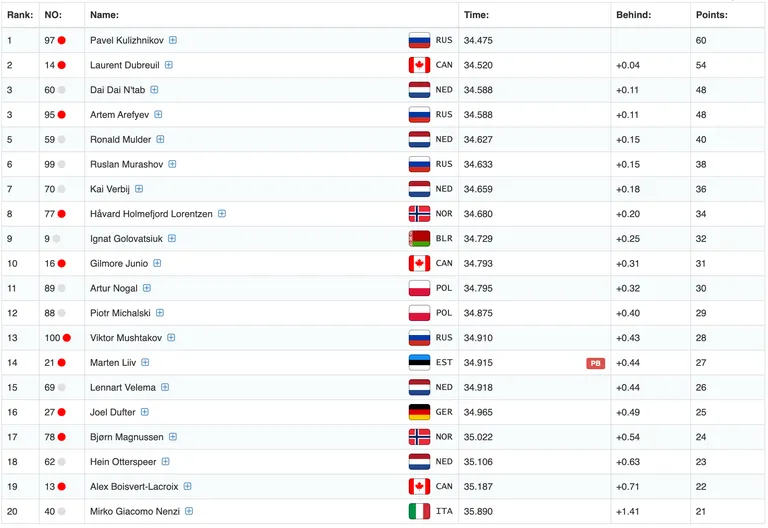Expand details for Pavel Kulizhnikov
Screen dimensions: 768x528
point(173,40)
